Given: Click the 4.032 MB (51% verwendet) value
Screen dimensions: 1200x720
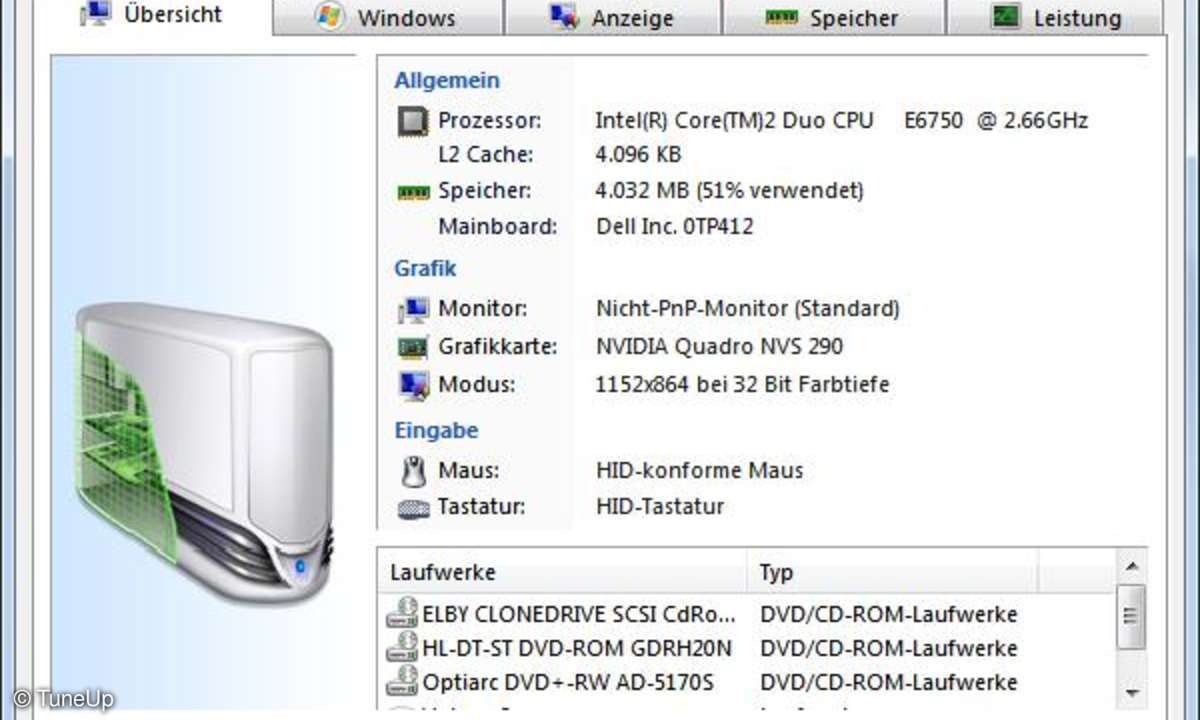Looking at the screenshot, I should (729, 190).
